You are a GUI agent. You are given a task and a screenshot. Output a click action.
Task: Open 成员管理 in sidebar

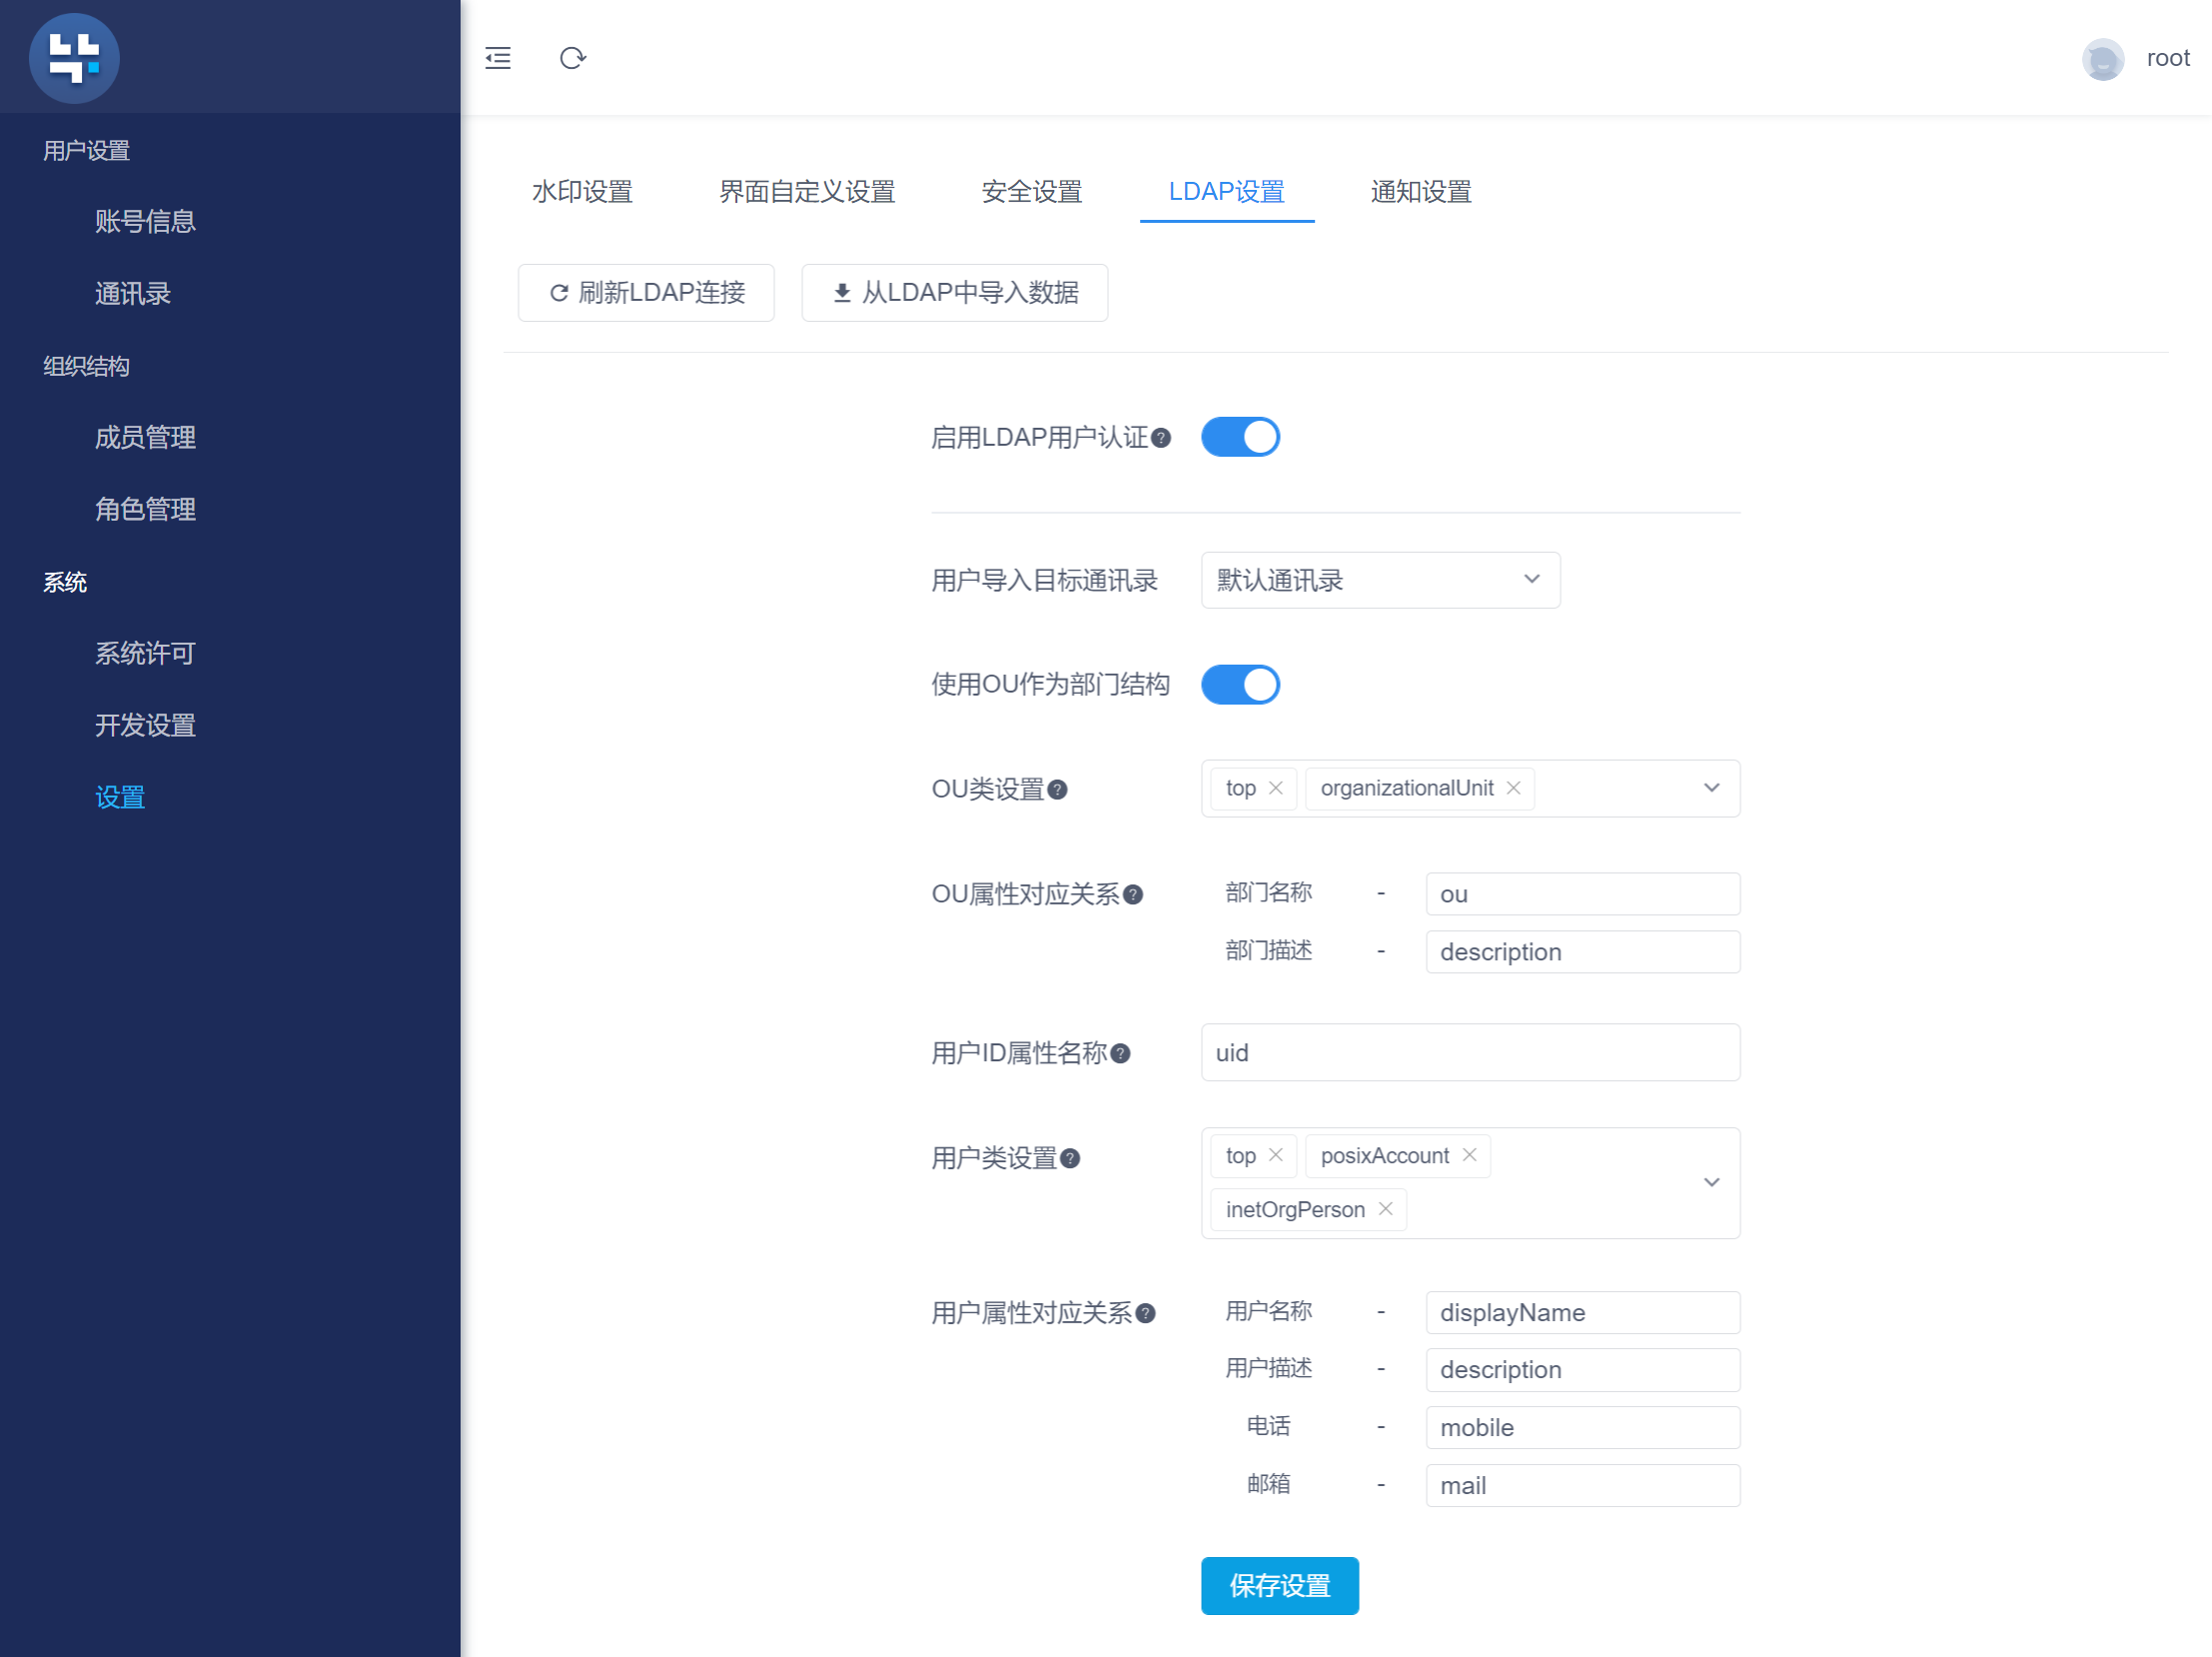145,437
